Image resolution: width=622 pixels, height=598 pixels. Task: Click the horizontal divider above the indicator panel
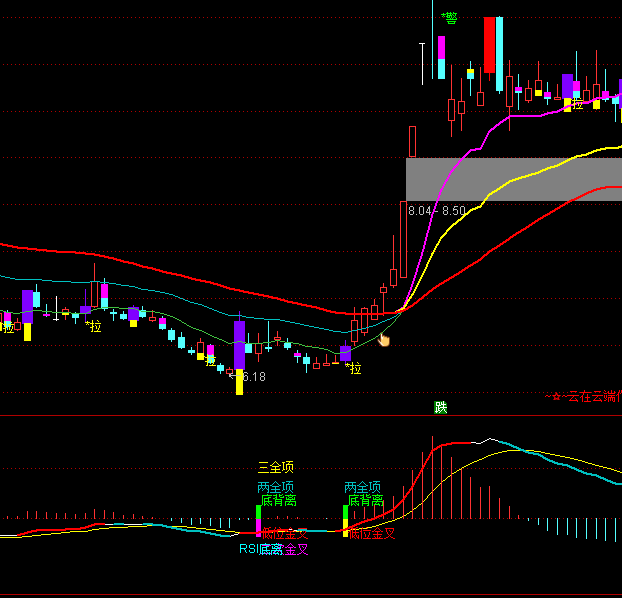[x=311, y=416]
